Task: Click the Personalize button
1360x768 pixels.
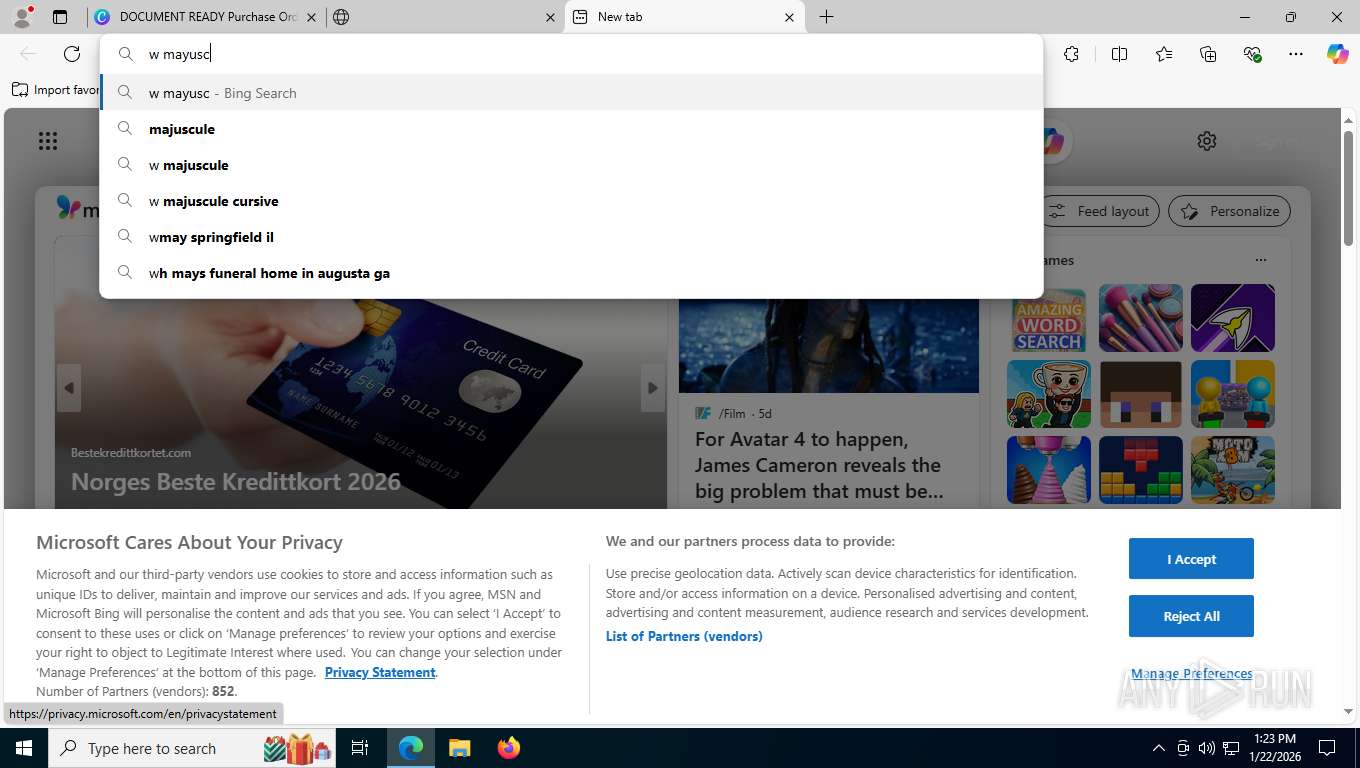Action: (x=1229, y=211)
